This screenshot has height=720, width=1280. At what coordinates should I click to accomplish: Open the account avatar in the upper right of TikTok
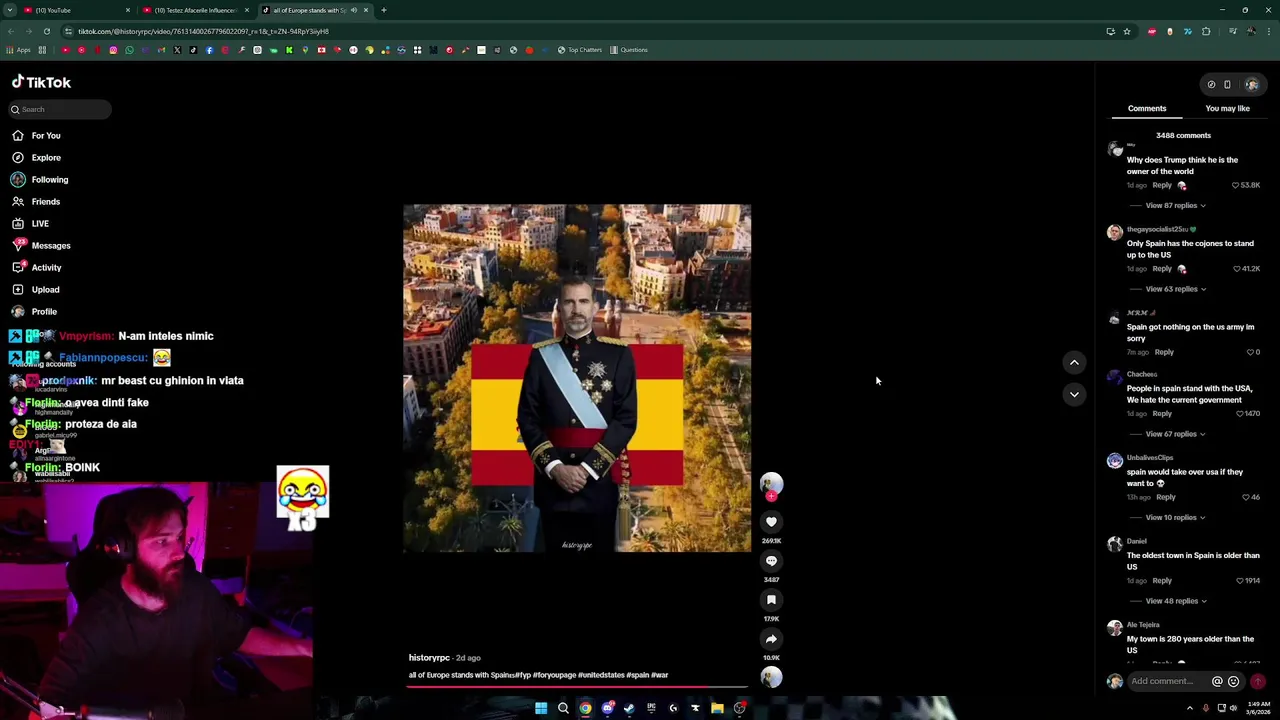1252,85
